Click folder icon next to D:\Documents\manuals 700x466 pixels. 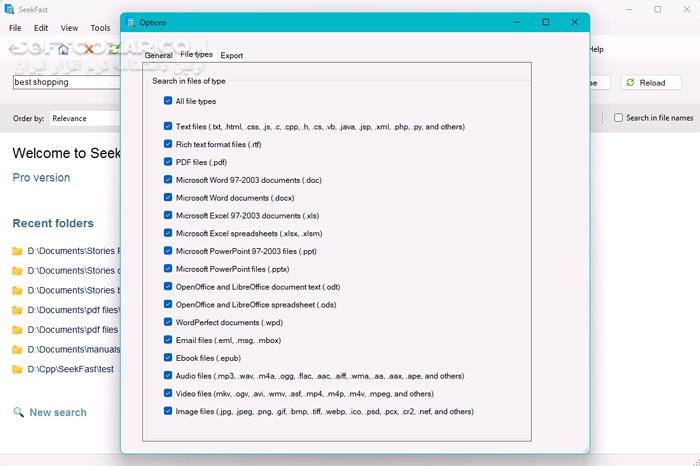[x=17, y=350]
